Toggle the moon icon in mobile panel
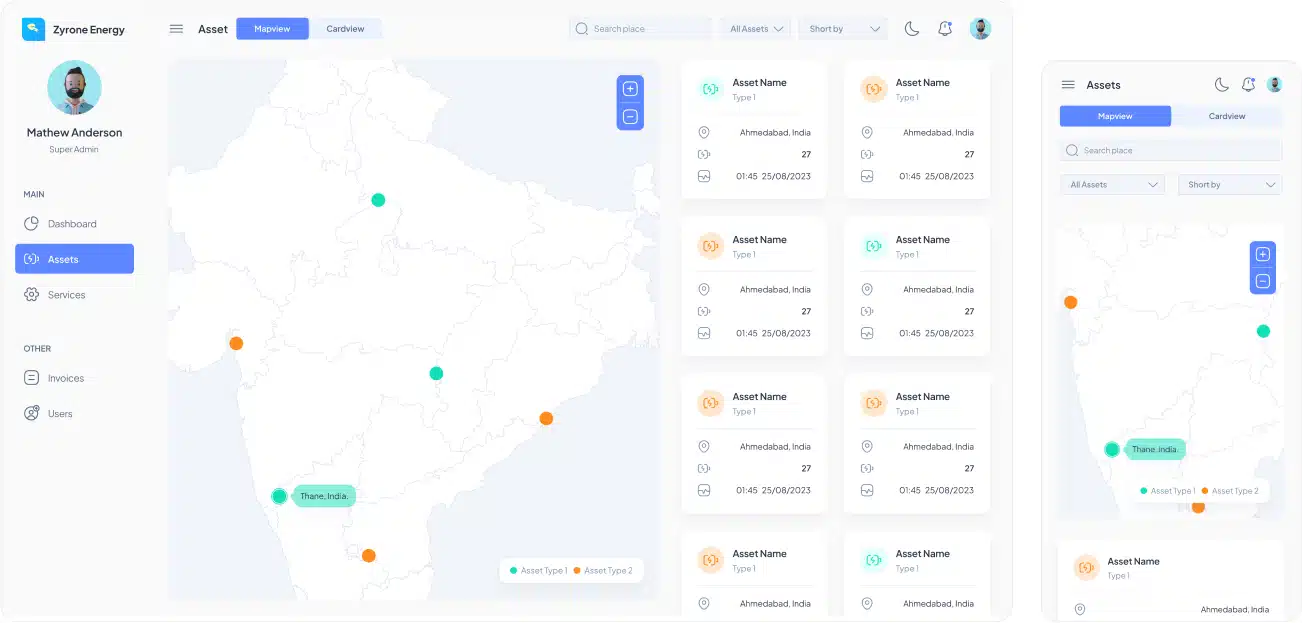The width and height of the screenshot is (1302, 623). [x=1221, y=85]
